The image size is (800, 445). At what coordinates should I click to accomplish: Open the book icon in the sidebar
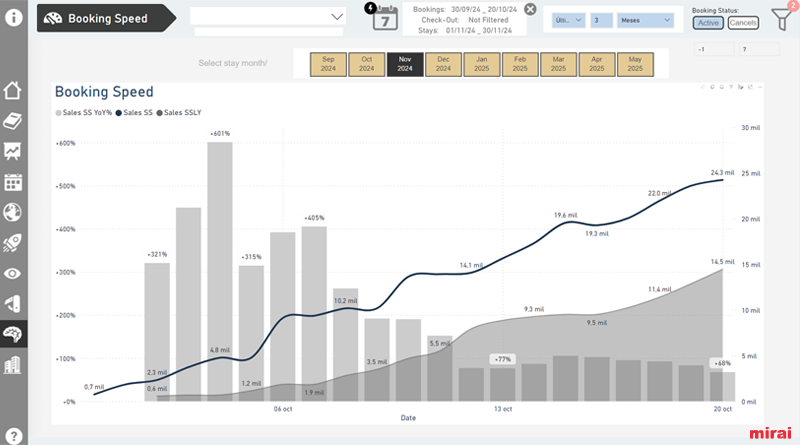(13, 121)
